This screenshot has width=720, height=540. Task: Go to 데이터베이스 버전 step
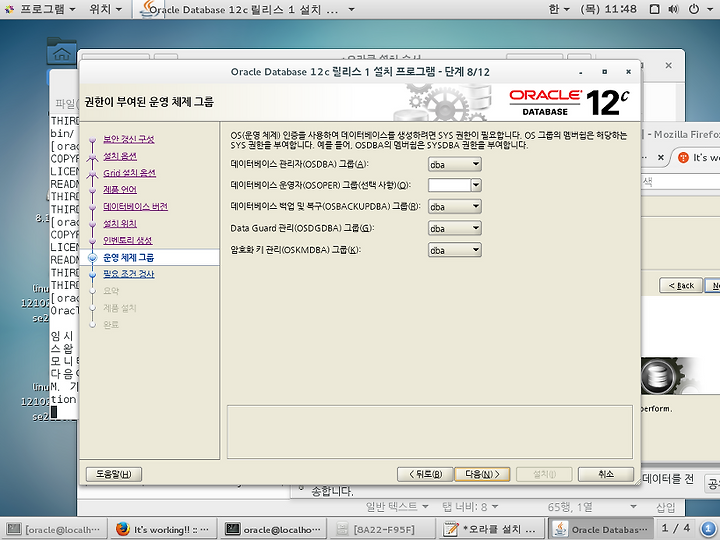[x=135, y=207]
